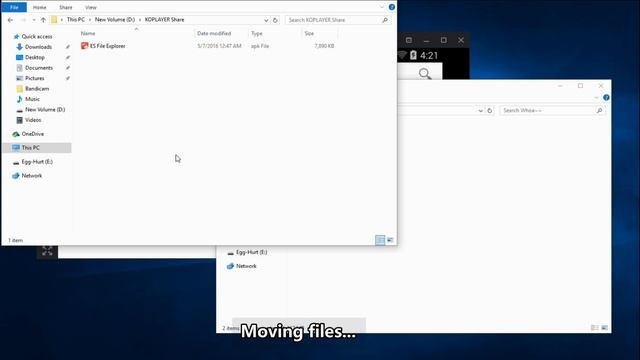Select Egg-Hurt (E:) in back Explorer window
The image size is (640, 360).
pos(251,252)
